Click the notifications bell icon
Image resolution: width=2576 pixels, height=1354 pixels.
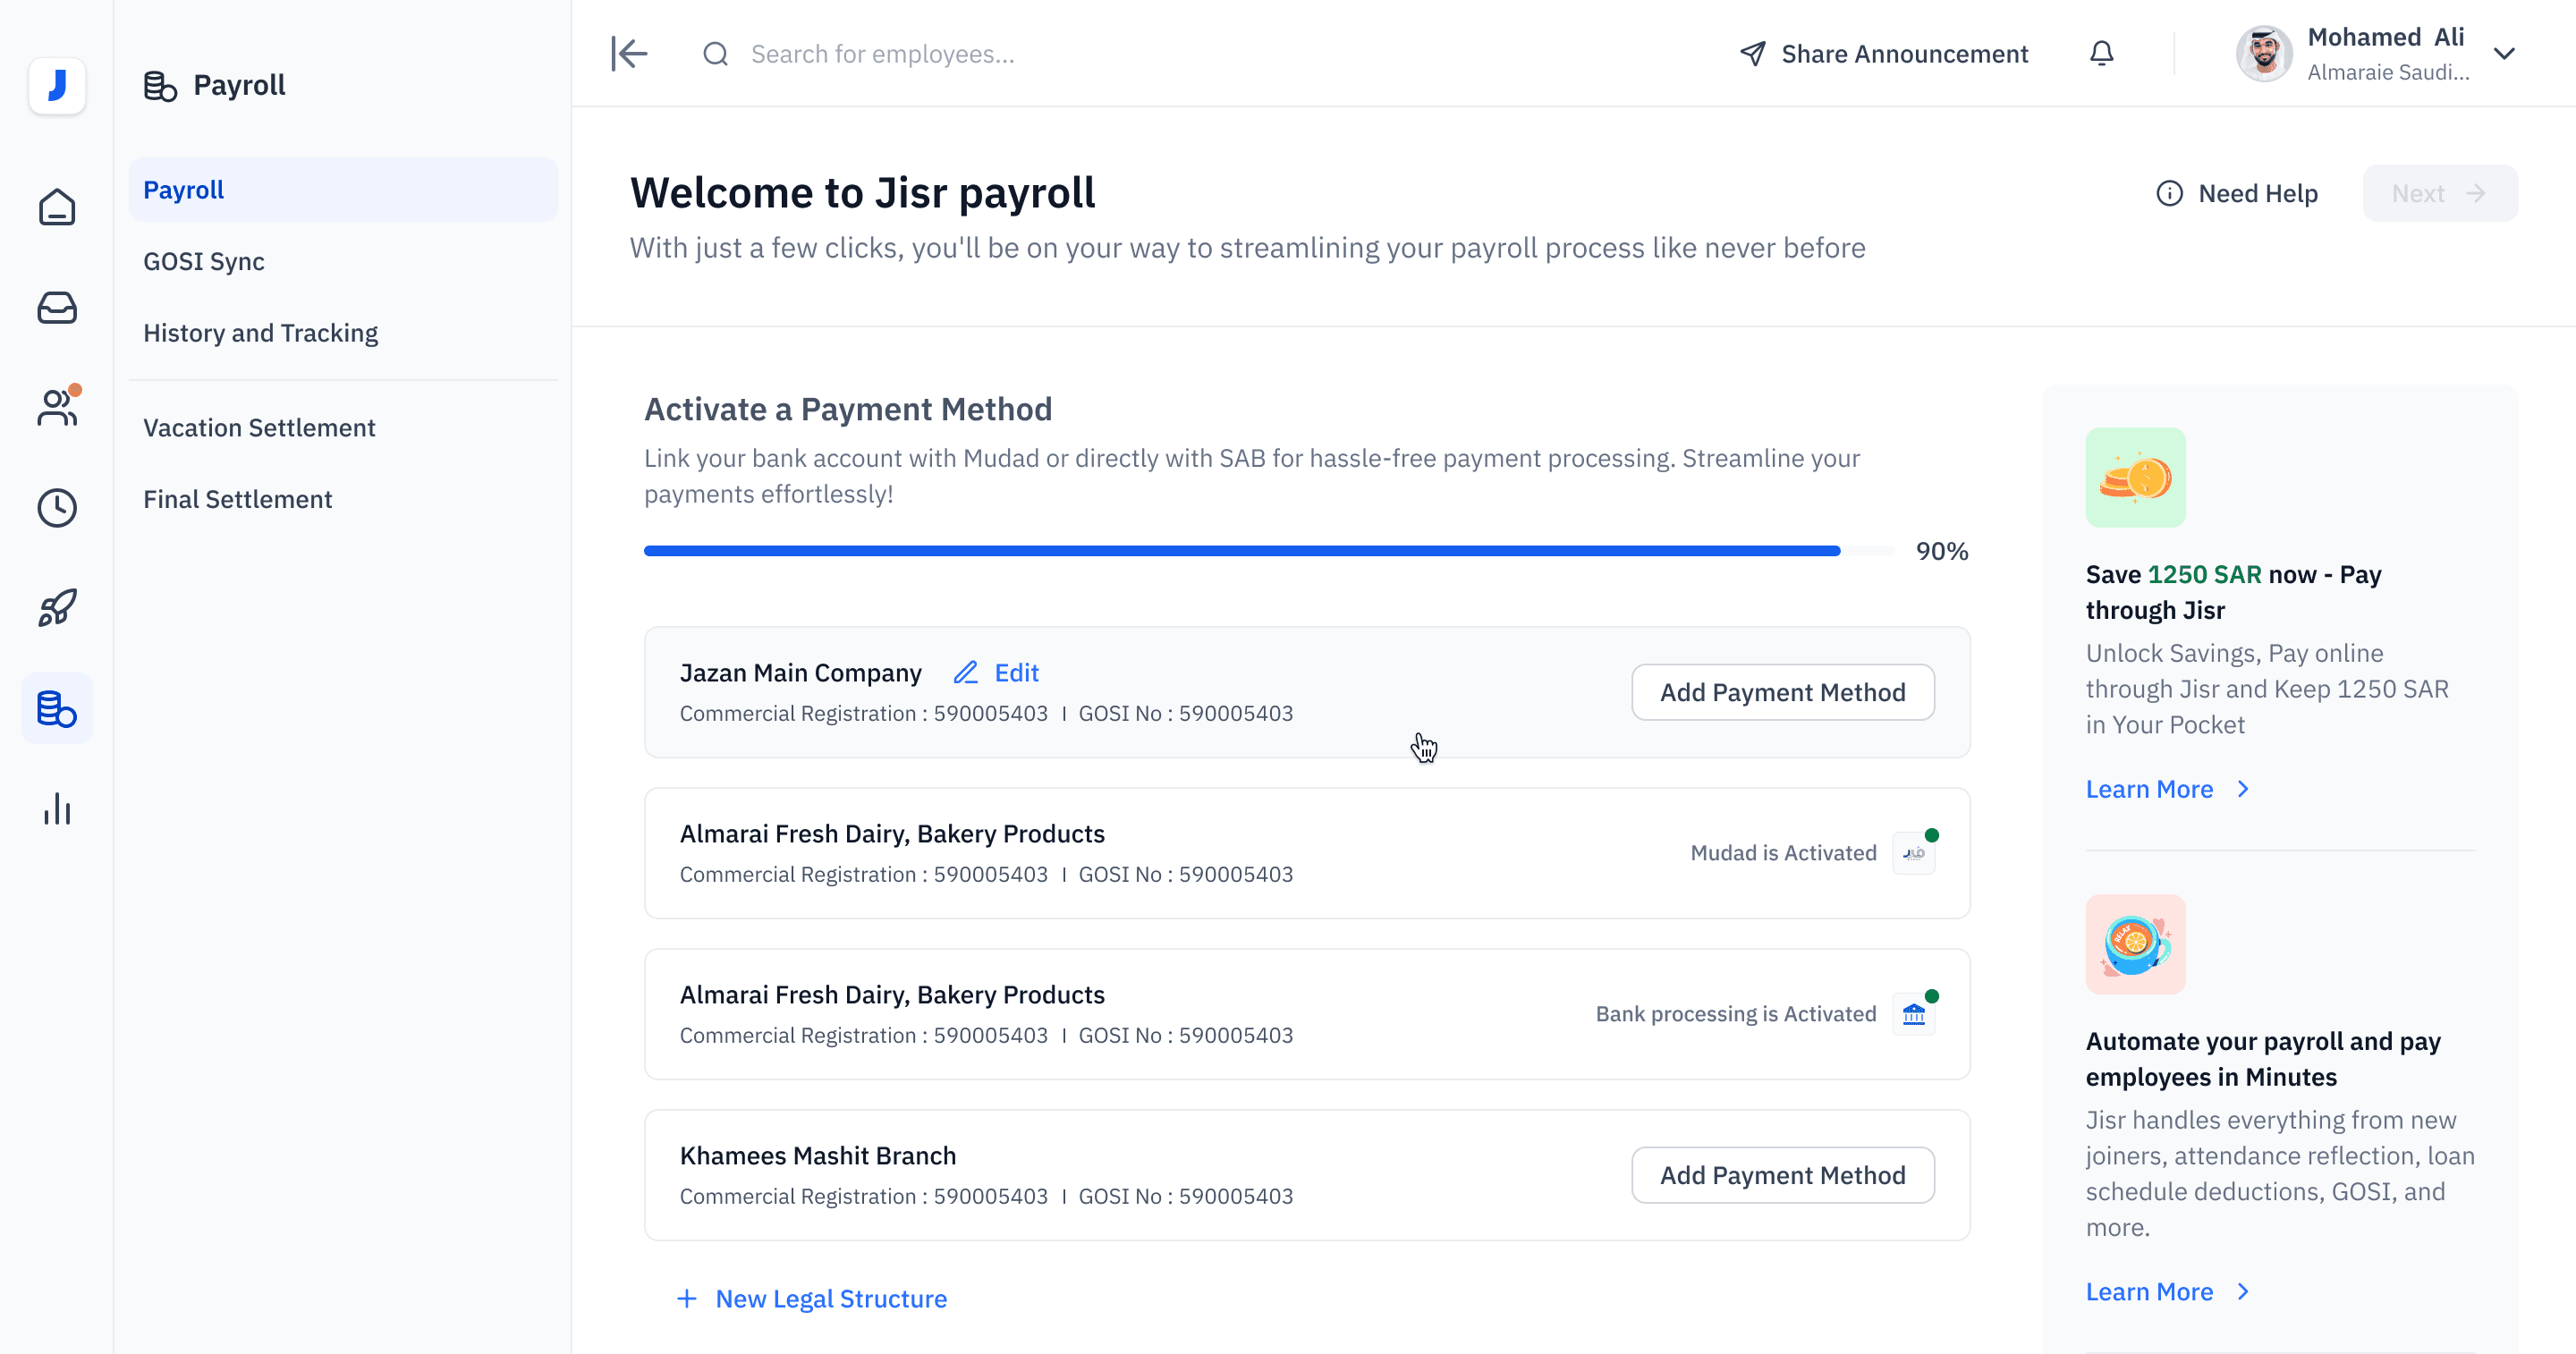pyautogui.click(x=2101, y=53)
